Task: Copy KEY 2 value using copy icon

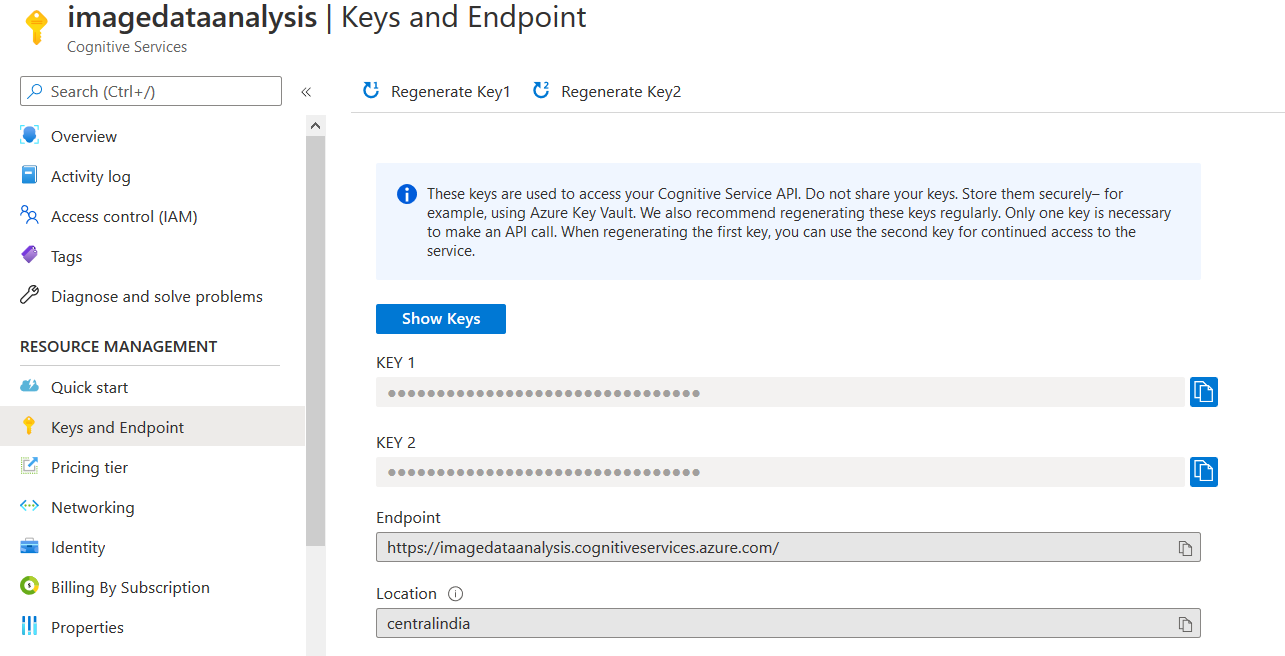Action: point(1203,472)
